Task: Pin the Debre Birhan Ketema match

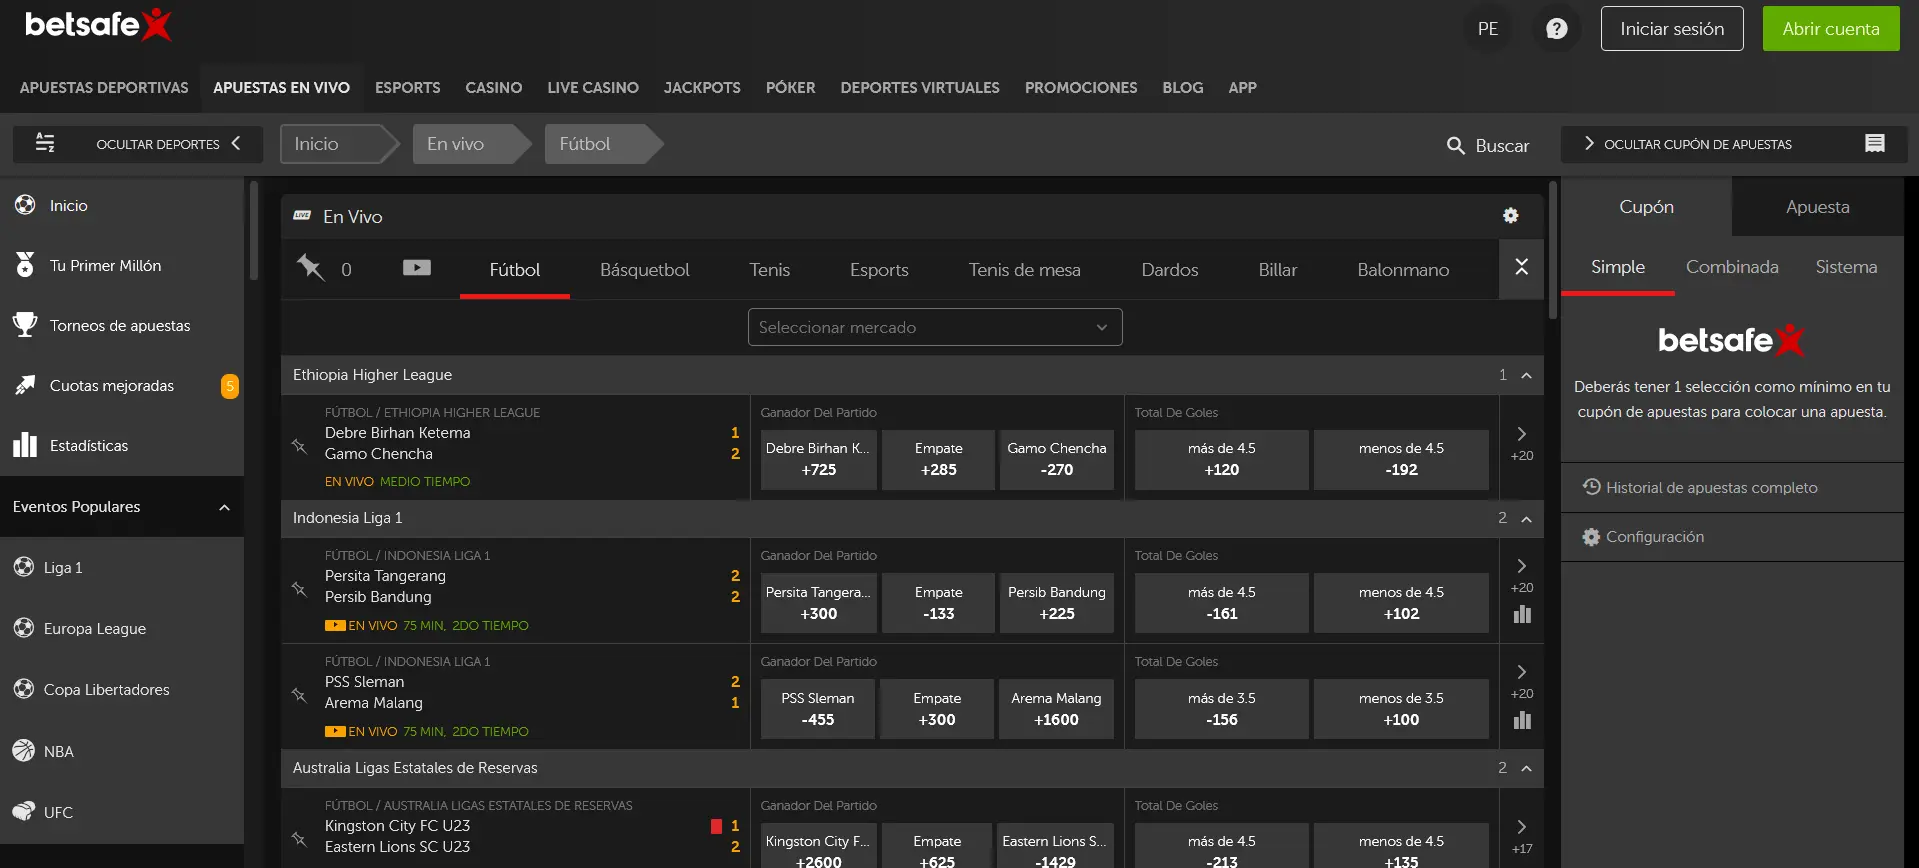Action: (x=299, y=446)
